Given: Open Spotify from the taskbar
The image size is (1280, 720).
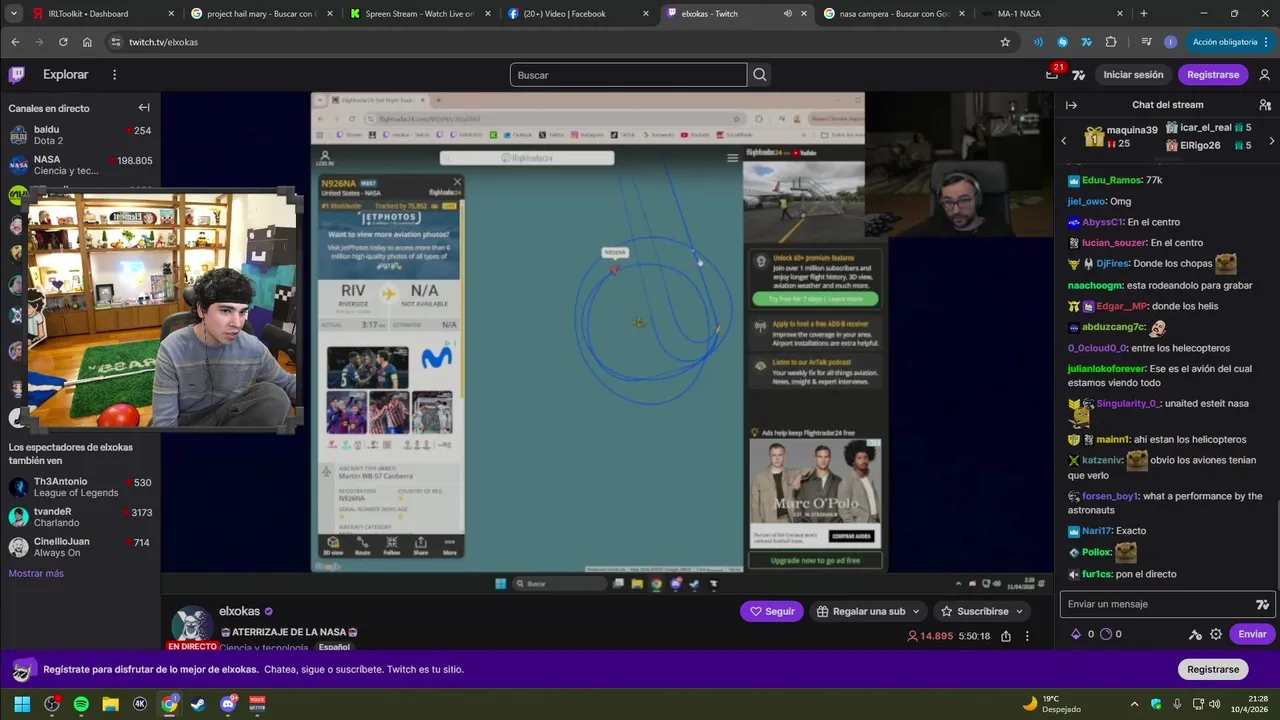Looking at the screenshot, I should point(81,704).
